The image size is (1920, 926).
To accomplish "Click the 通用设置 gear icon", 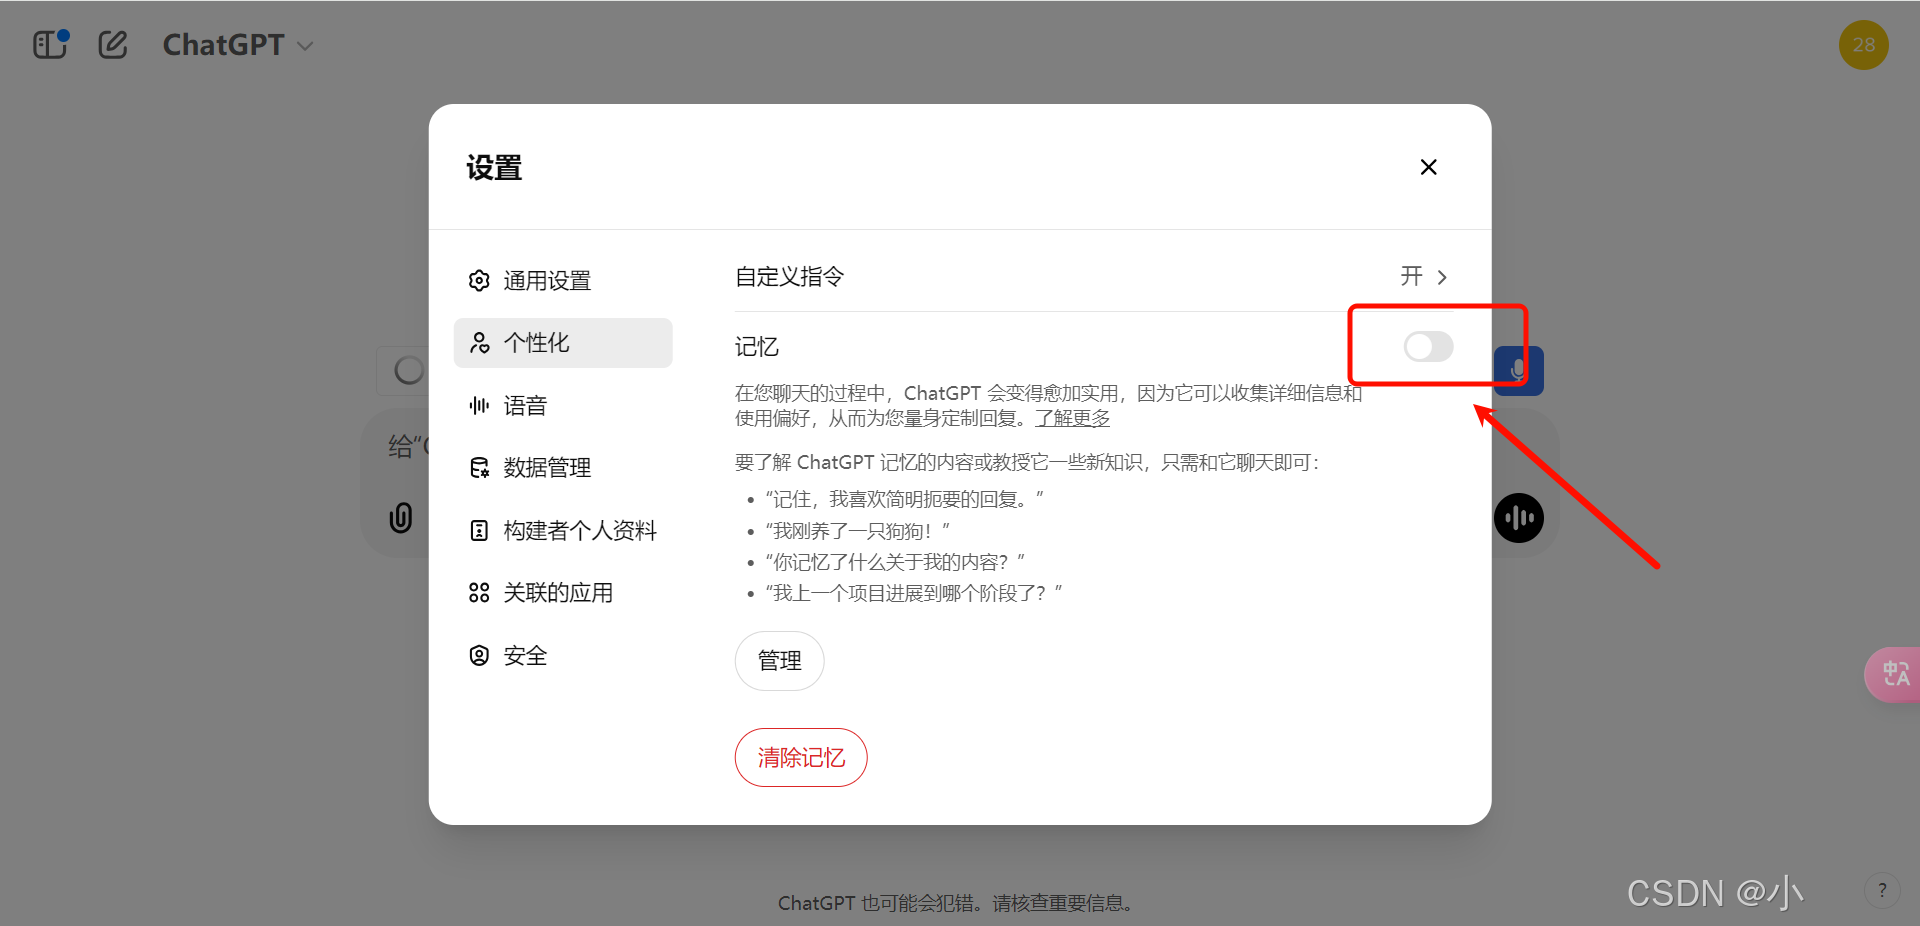I will pyautogui.click(x=479, y=281).
